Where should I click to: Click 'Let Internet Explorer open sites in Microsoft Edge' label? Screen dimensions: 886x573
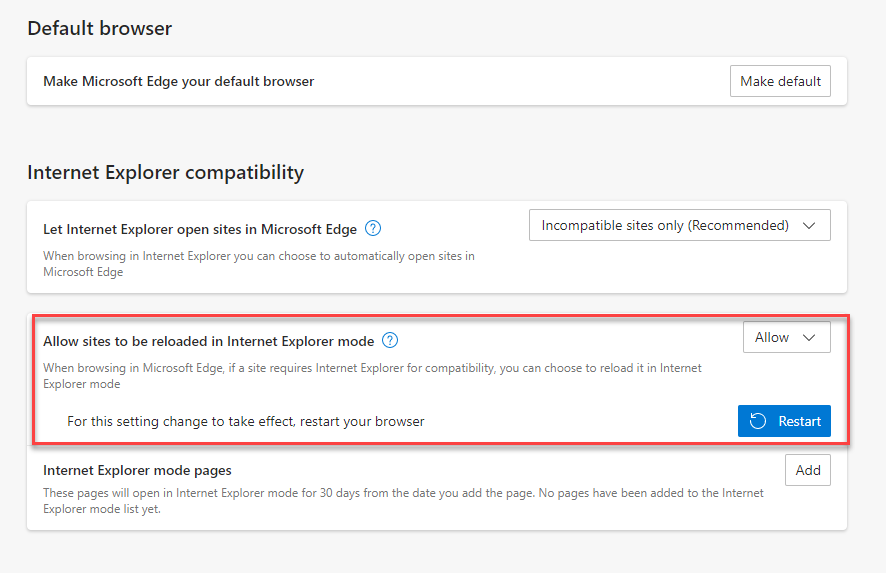[200, 229]
